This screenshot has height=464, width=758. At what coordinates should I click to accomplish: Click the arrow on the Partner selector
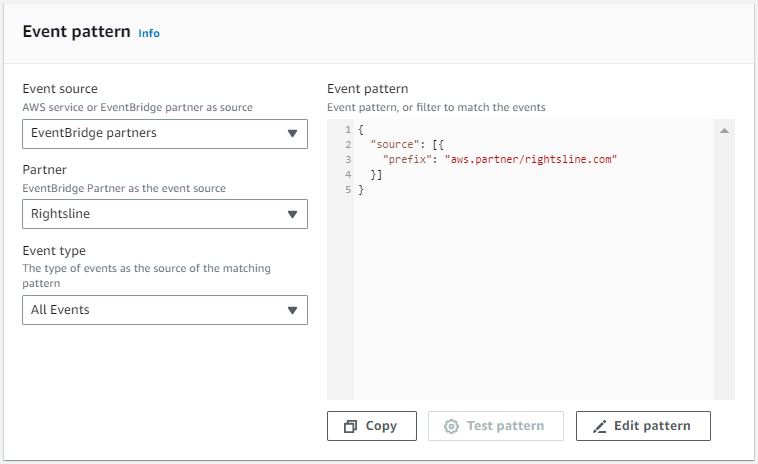click(x=292, y=214)
